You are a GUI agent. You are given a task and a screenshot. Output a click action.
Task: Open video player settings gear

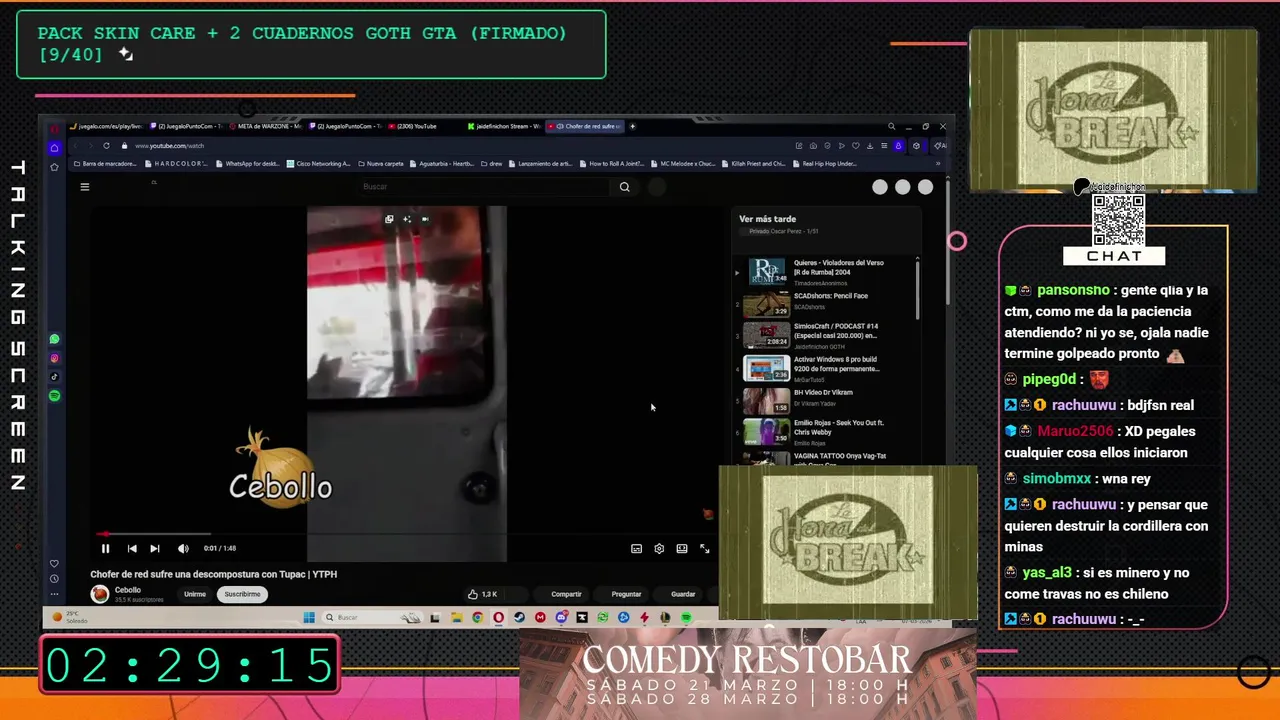tap(659, 548)
